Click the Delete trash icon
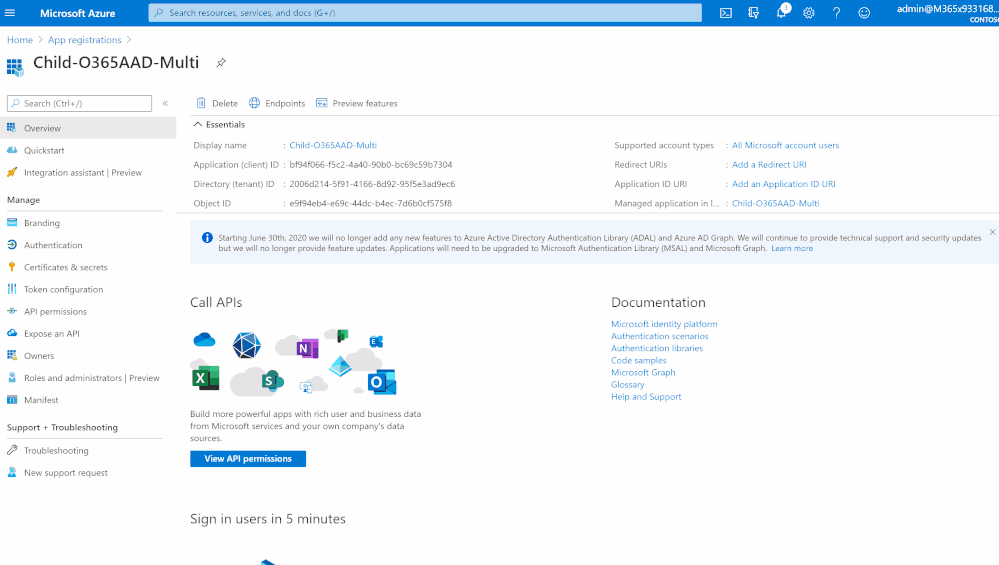999x565 pixels. (x=201, y=103)
